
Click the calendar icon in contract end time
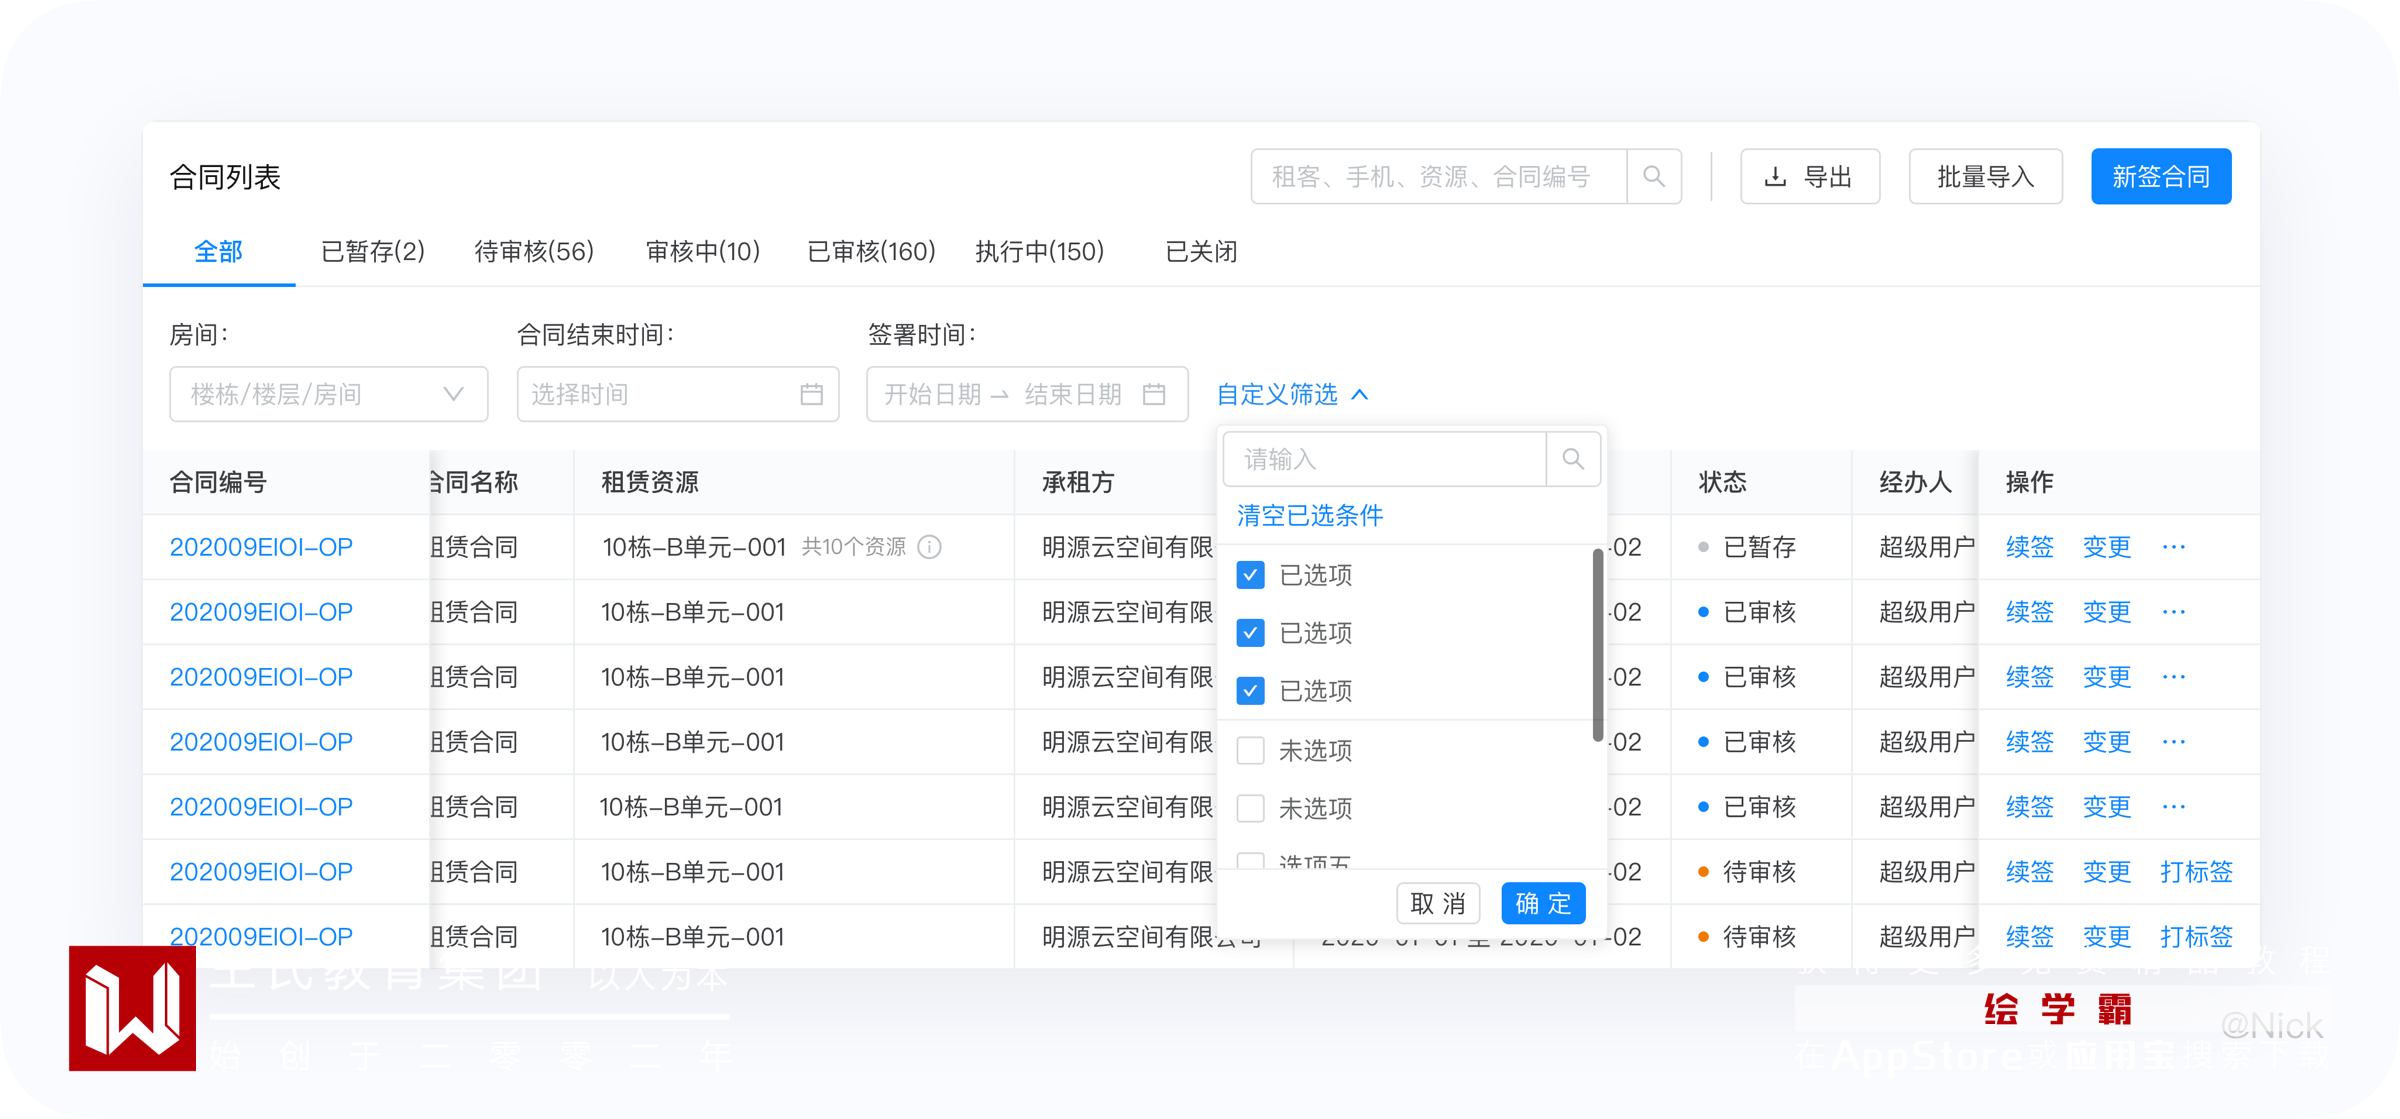[811, 394]
